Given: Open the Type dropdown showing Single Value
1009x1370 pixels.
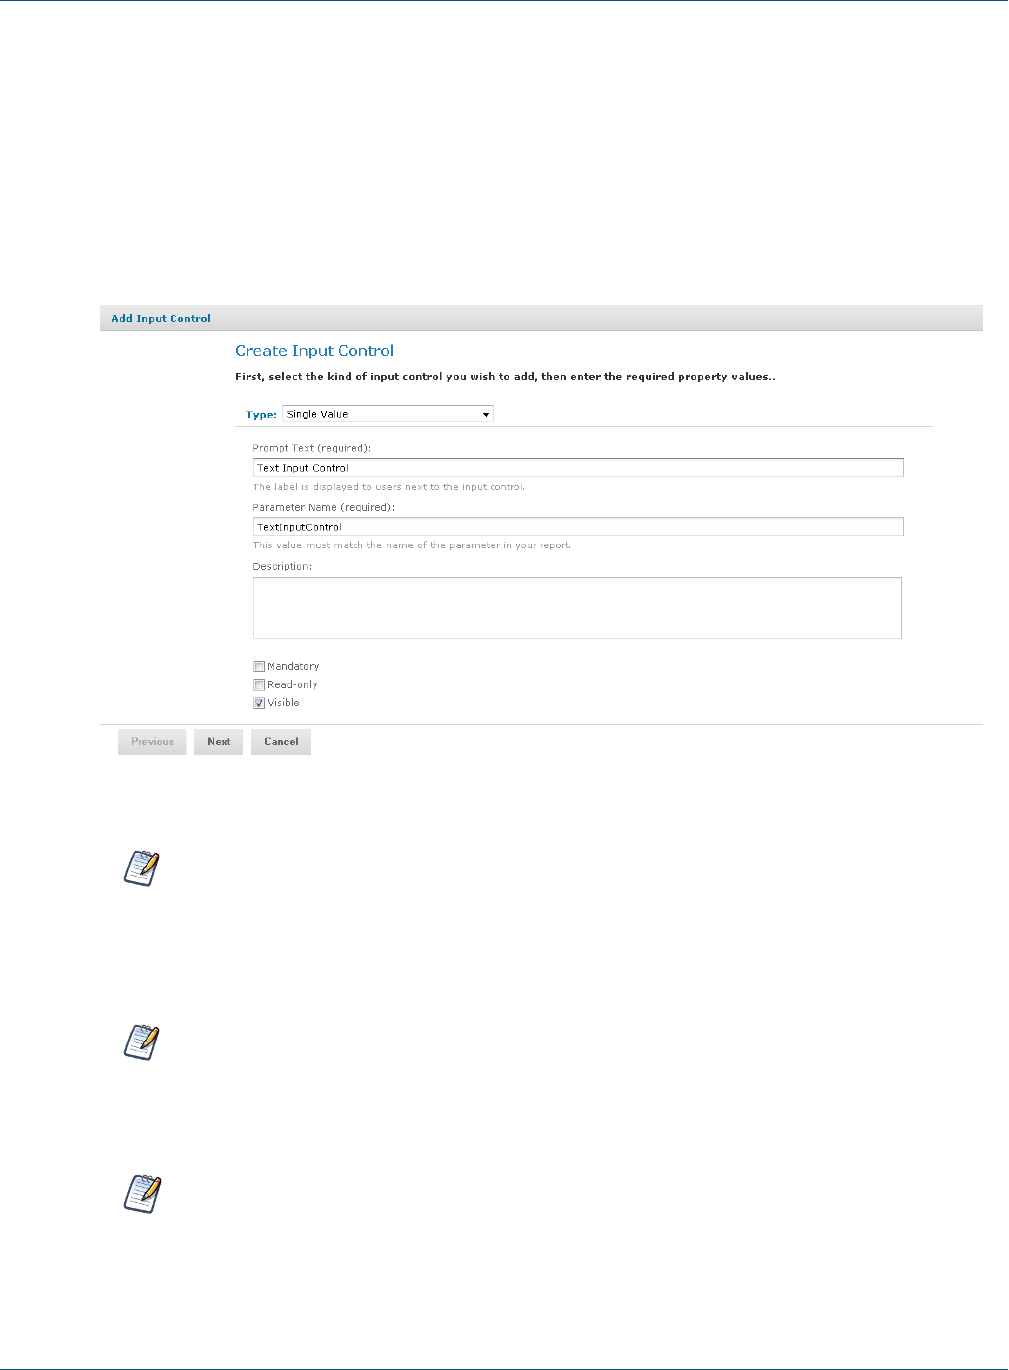Looking at the screenshot, I should point(388,414).
